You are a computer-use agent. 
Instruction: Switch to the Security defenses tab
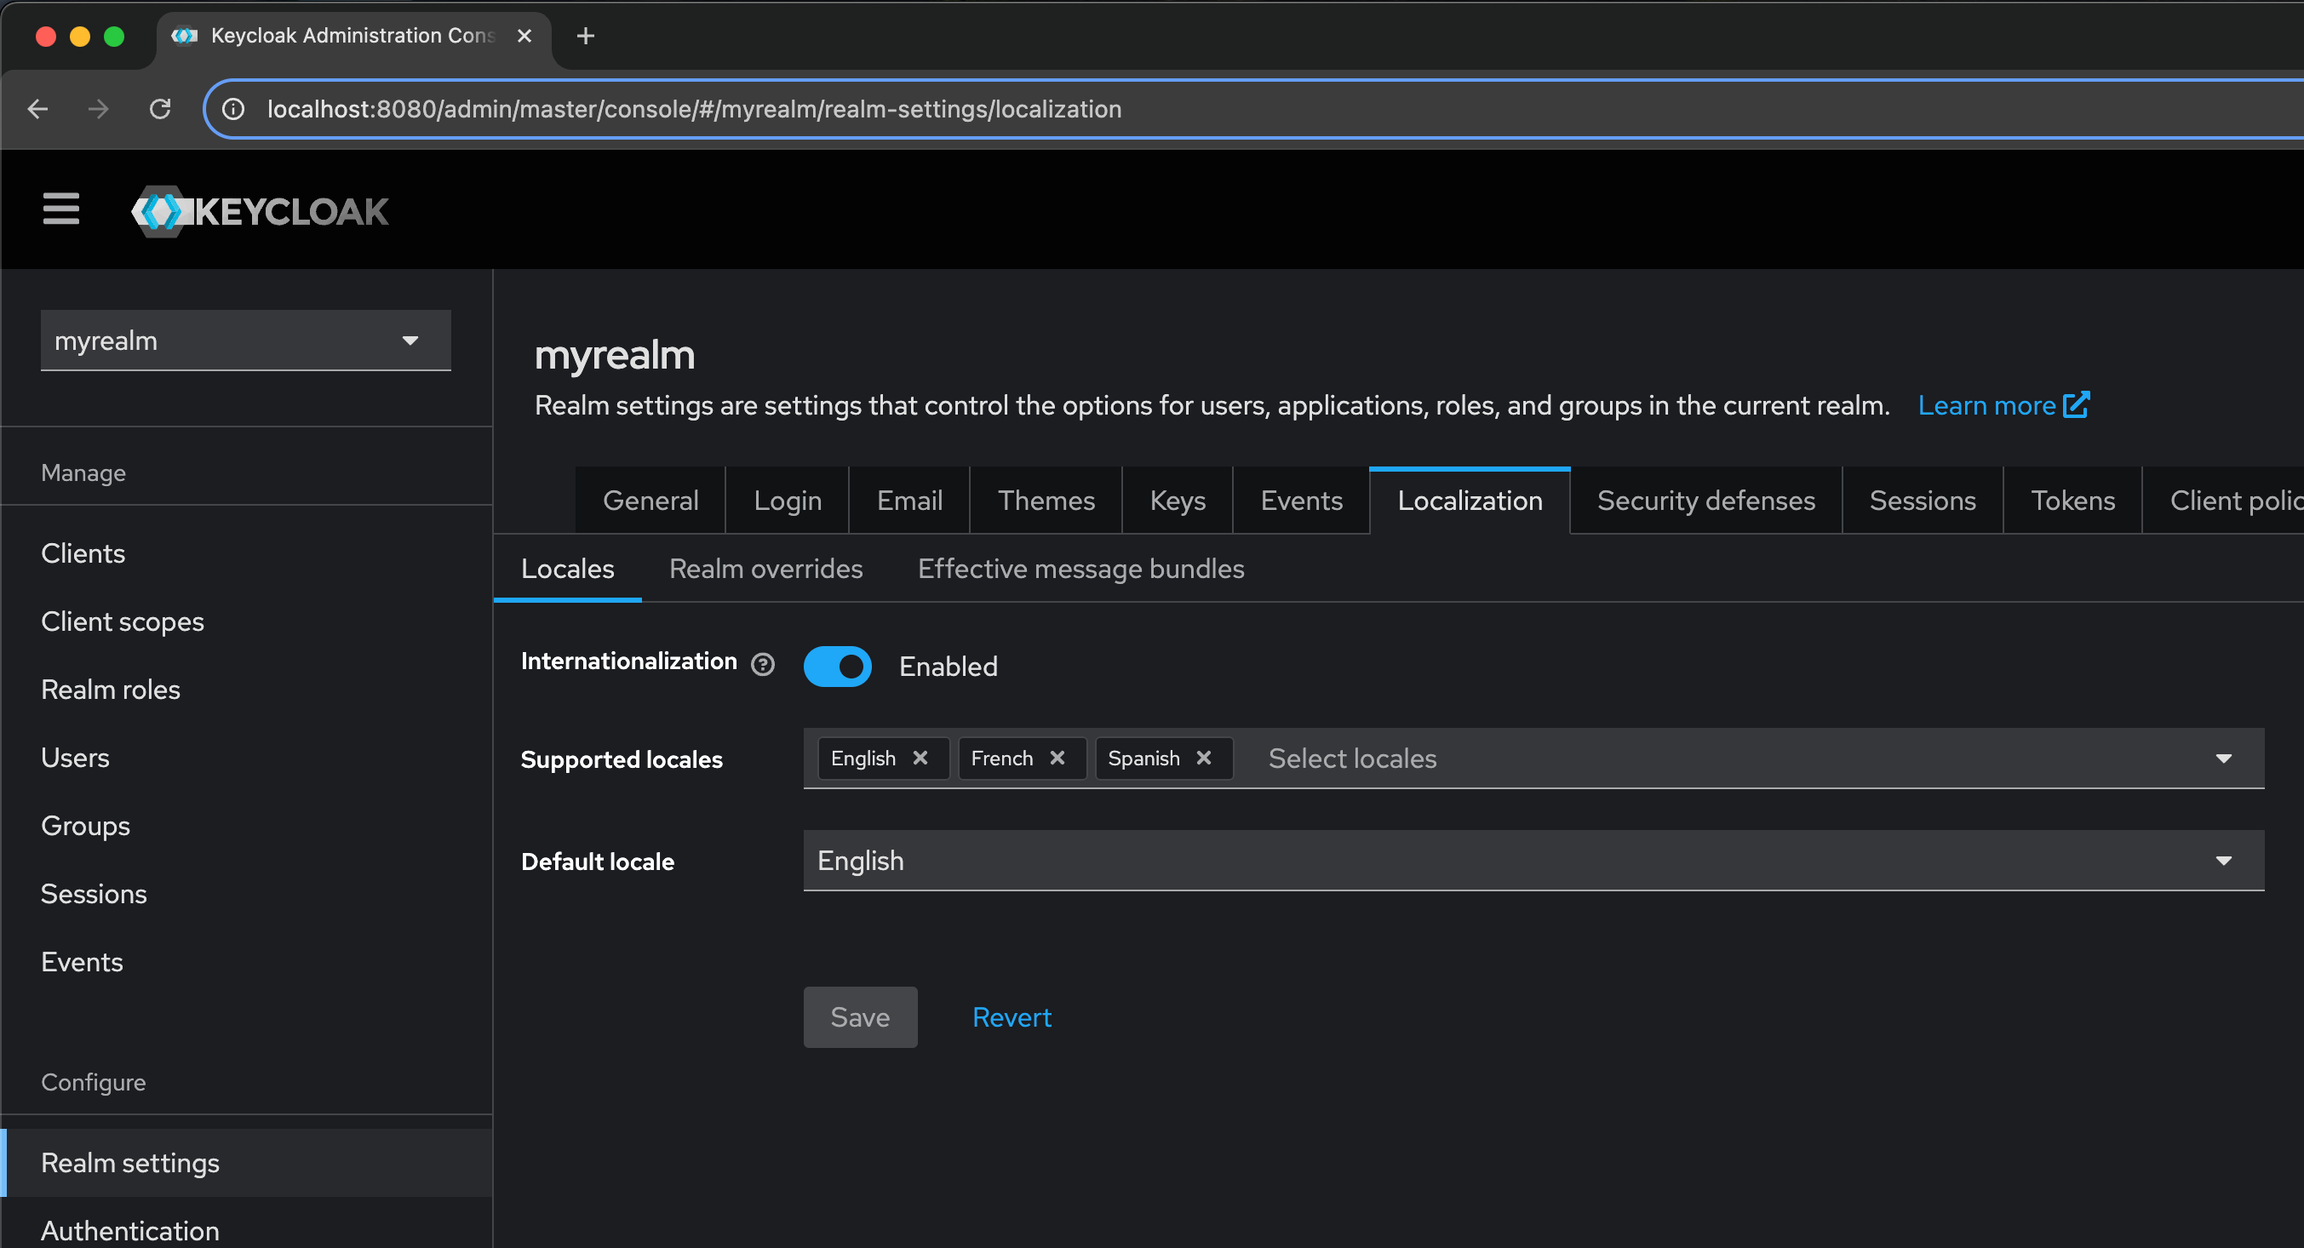click(1706, 500)
